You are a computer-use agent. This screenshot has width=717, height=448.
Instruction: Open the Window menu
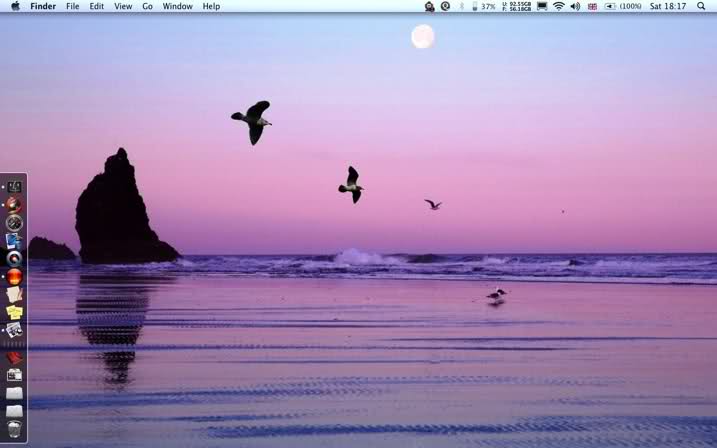[x=177, y=6]
